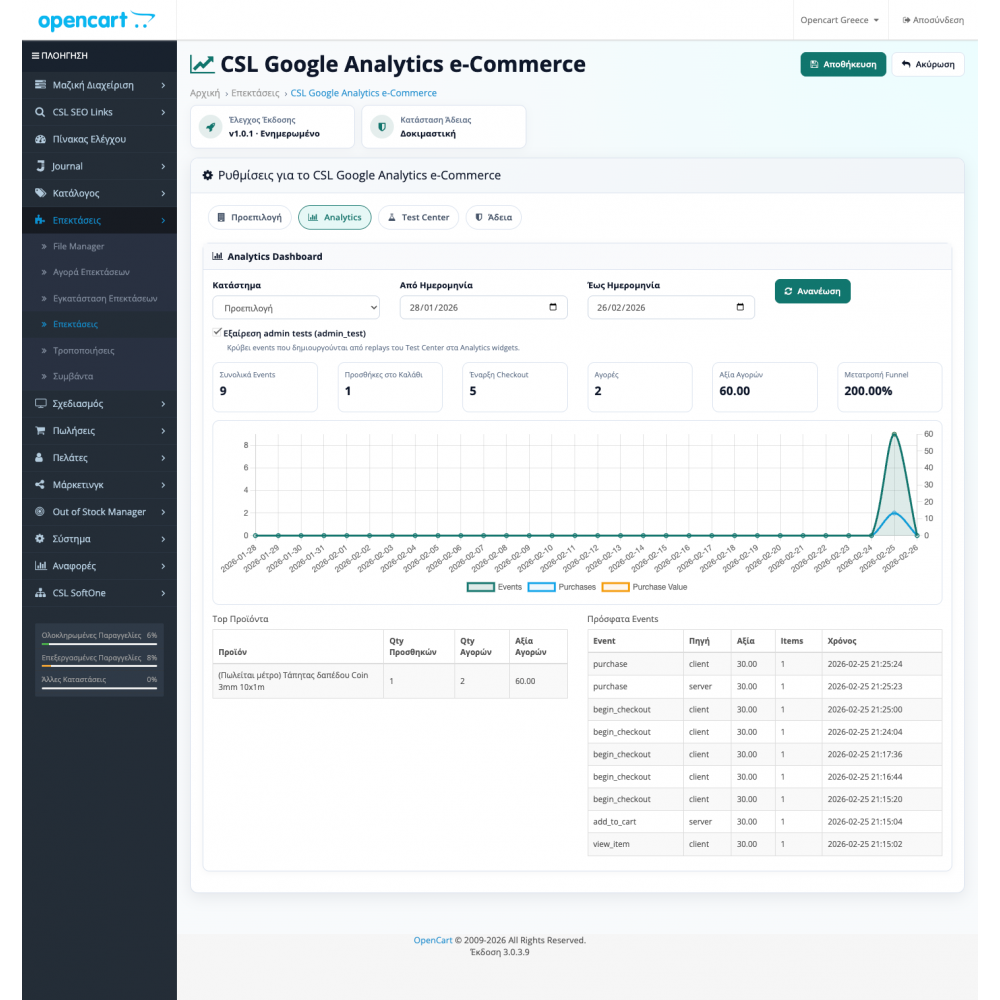The width and height of the screenshot is (1000, 1000).
Task: Click the Σχεδιασμός monitor icon
Action: (40, 404)
